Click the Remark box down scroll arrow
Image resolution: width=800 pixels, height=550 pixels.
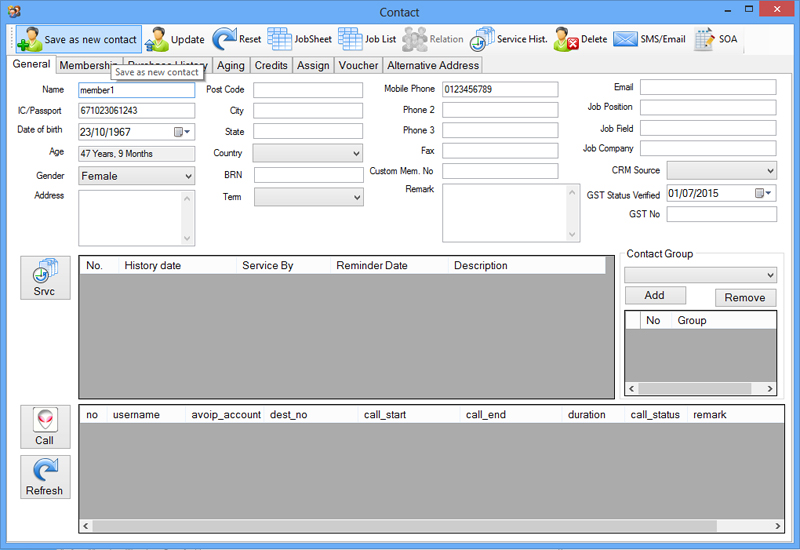pyautogui.click(x=572, y=235)
